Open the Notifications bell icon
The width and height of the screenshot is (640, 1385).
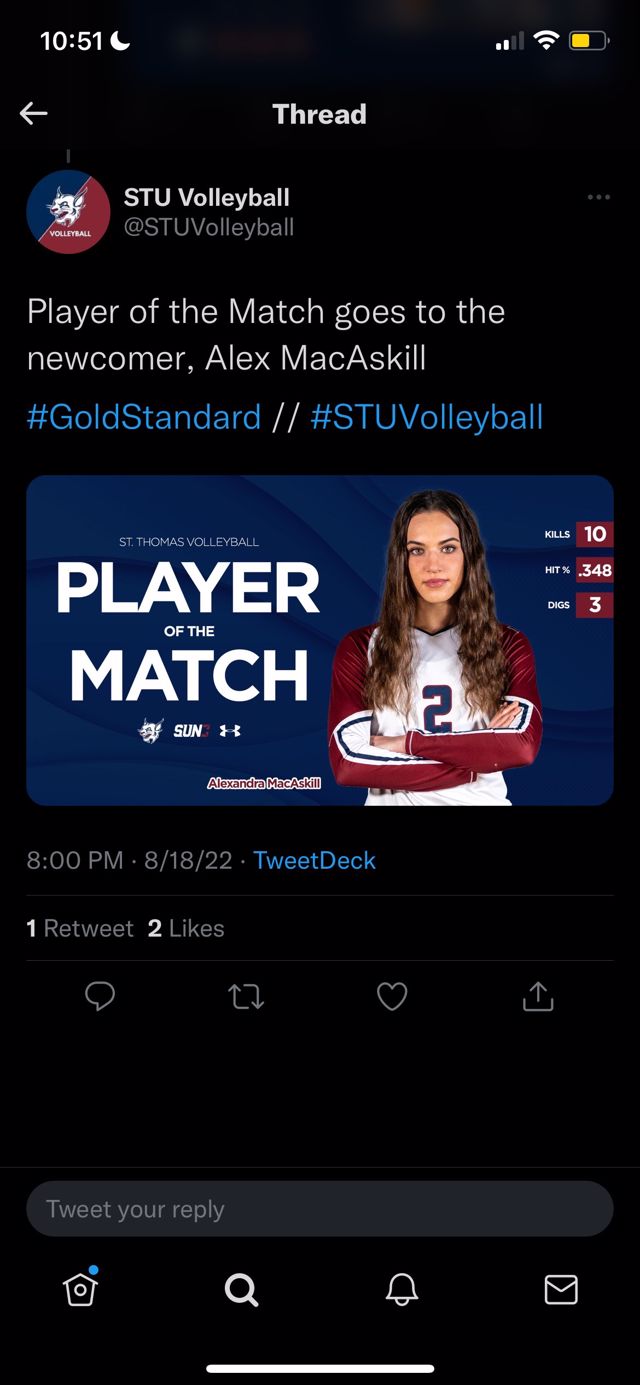point(401,1289)
